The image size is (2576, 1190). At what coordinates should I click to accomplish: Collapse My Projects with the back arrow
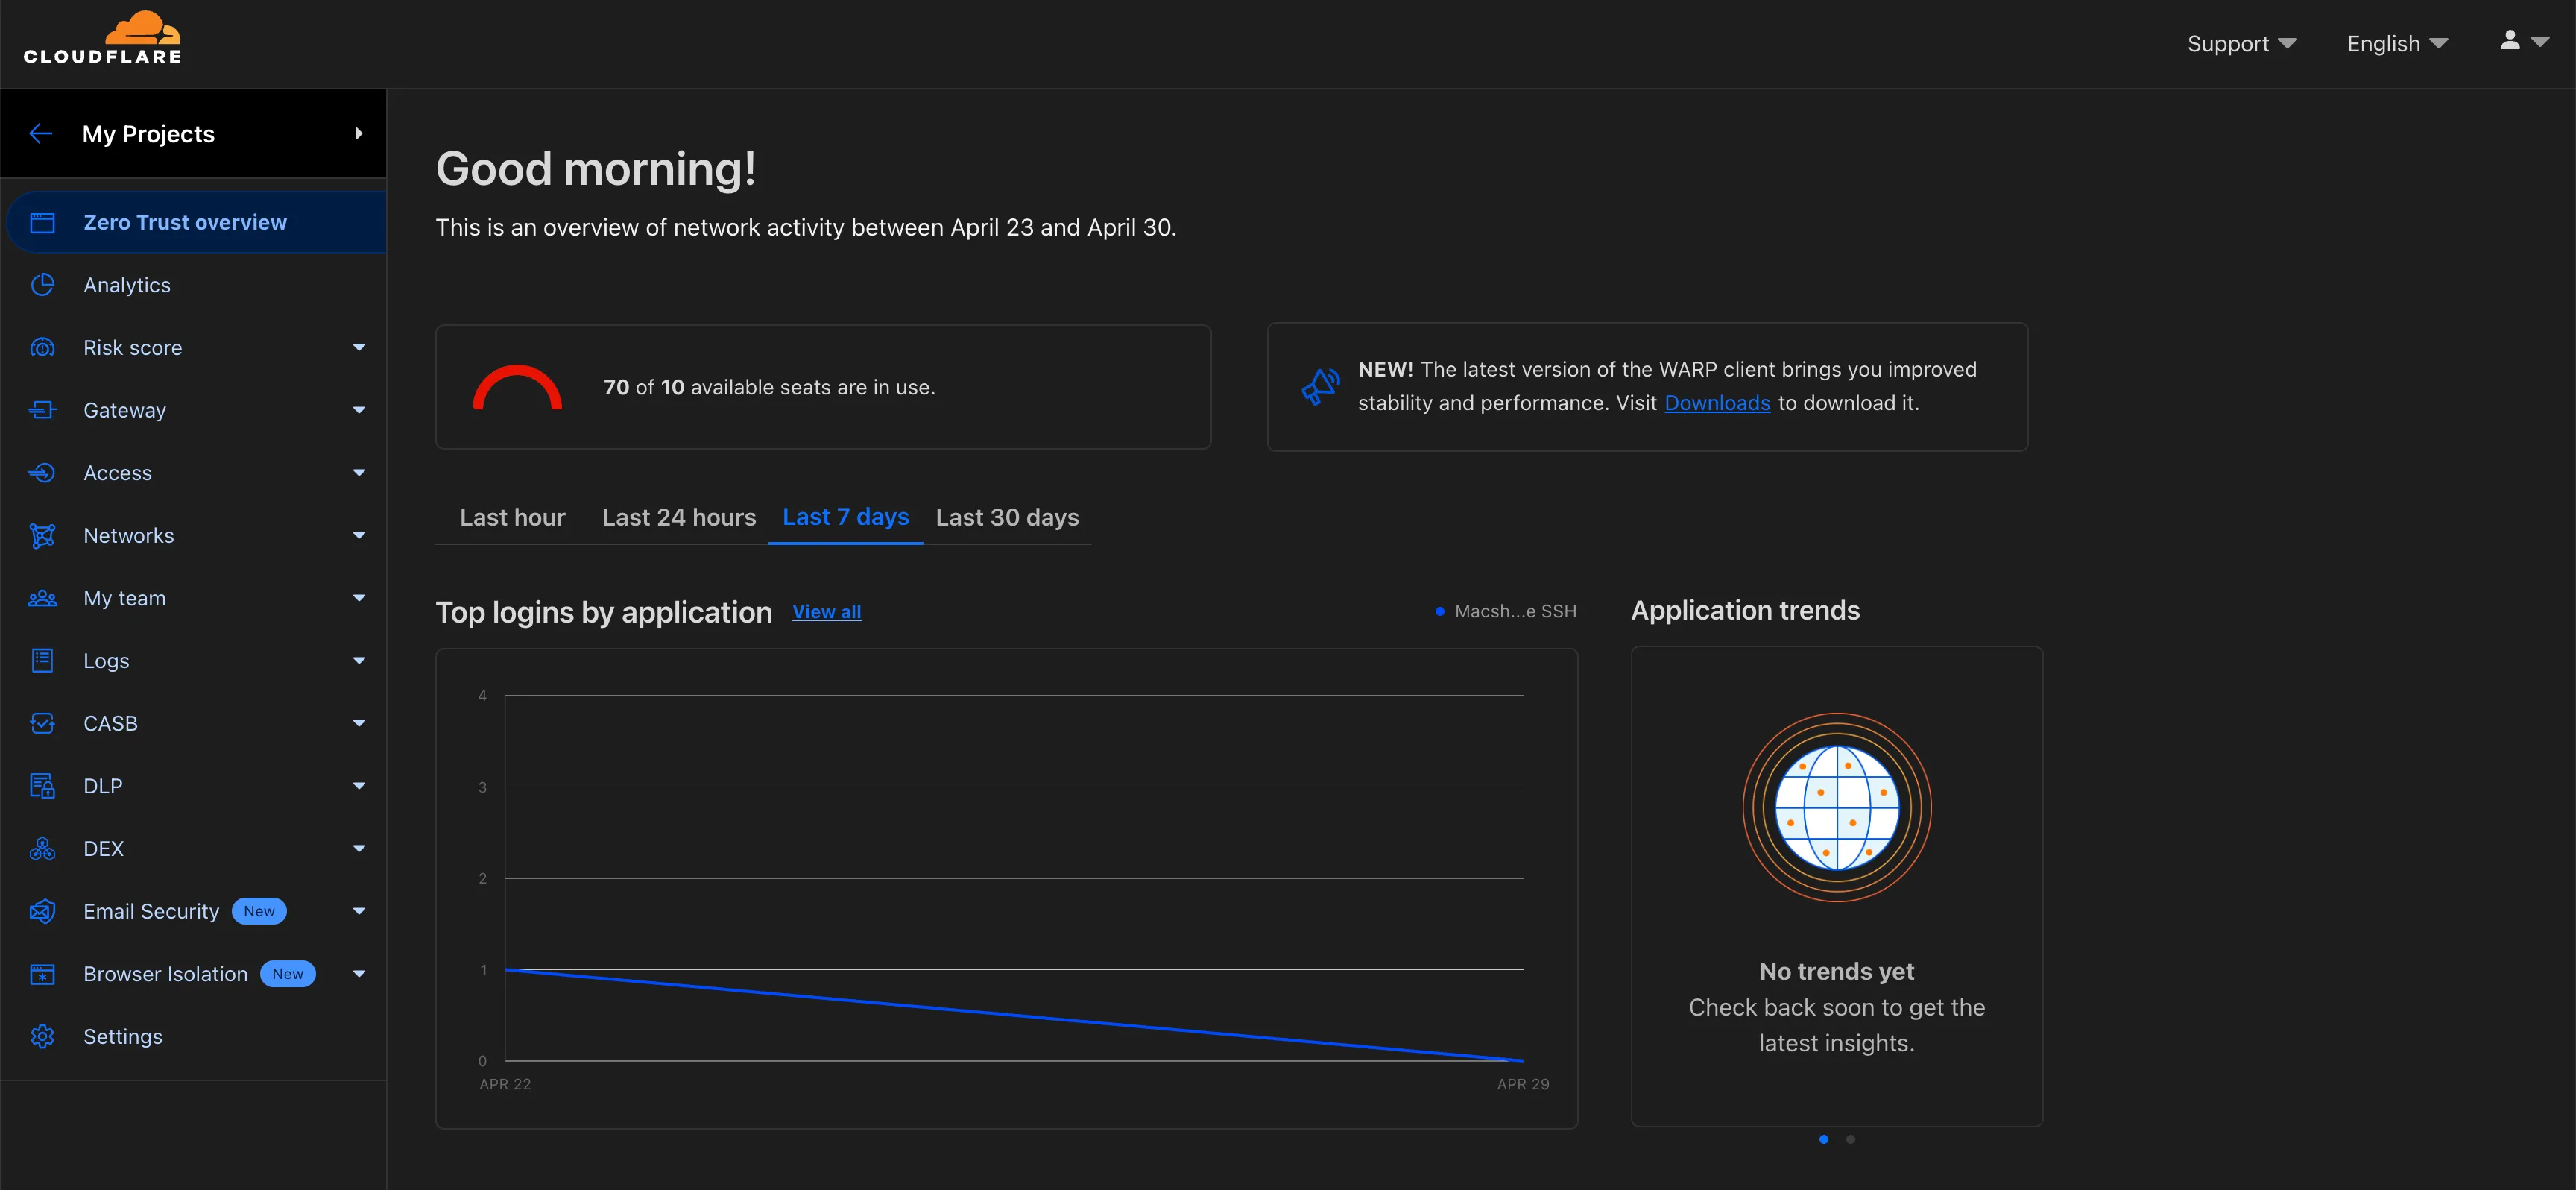40,133
